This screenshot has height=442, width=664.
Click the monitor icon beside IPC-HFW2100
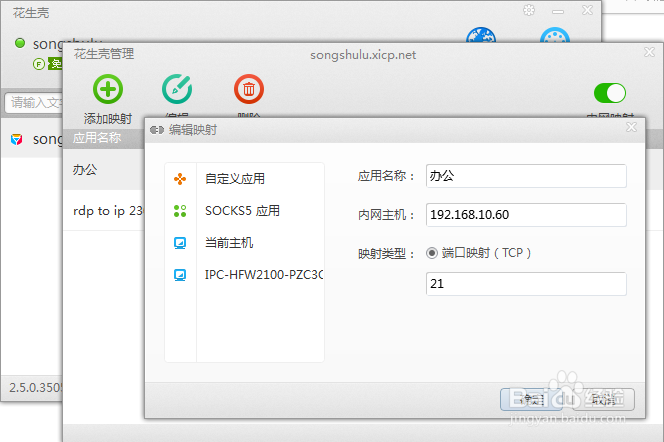(180, 275)
